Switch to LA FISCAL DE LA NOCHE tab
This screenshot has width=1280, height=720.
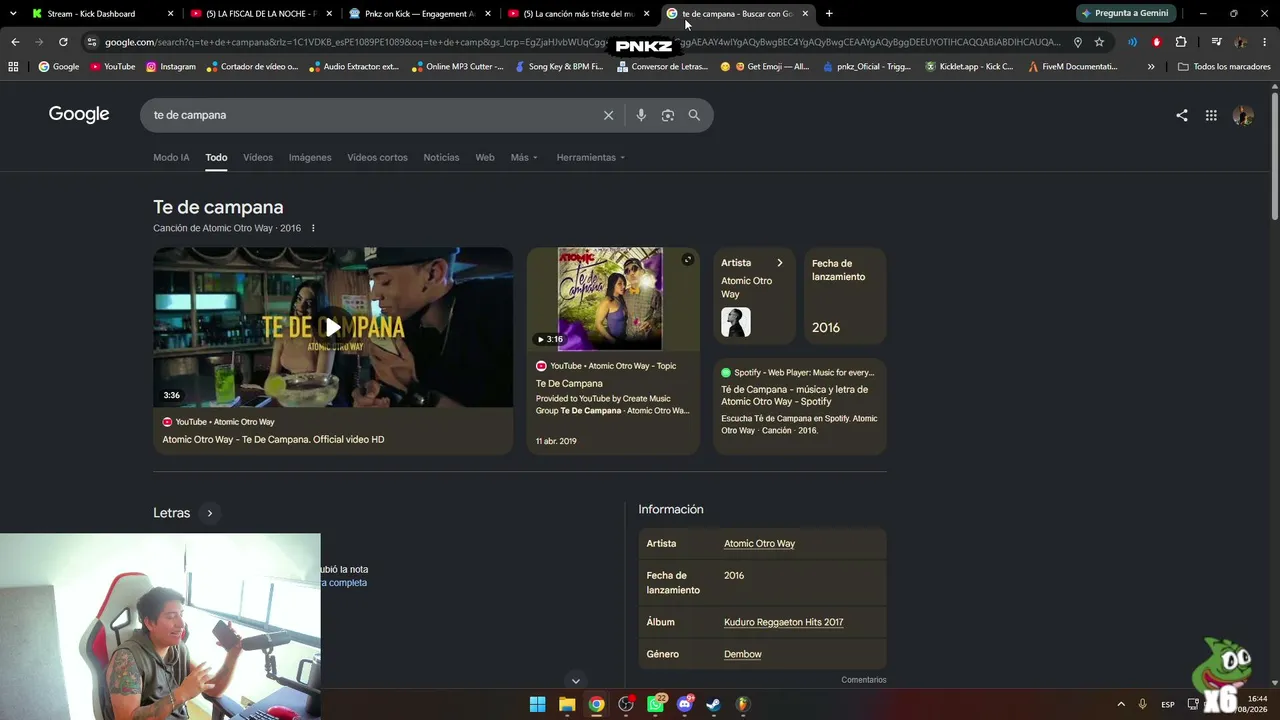click(x=262, y=14)
